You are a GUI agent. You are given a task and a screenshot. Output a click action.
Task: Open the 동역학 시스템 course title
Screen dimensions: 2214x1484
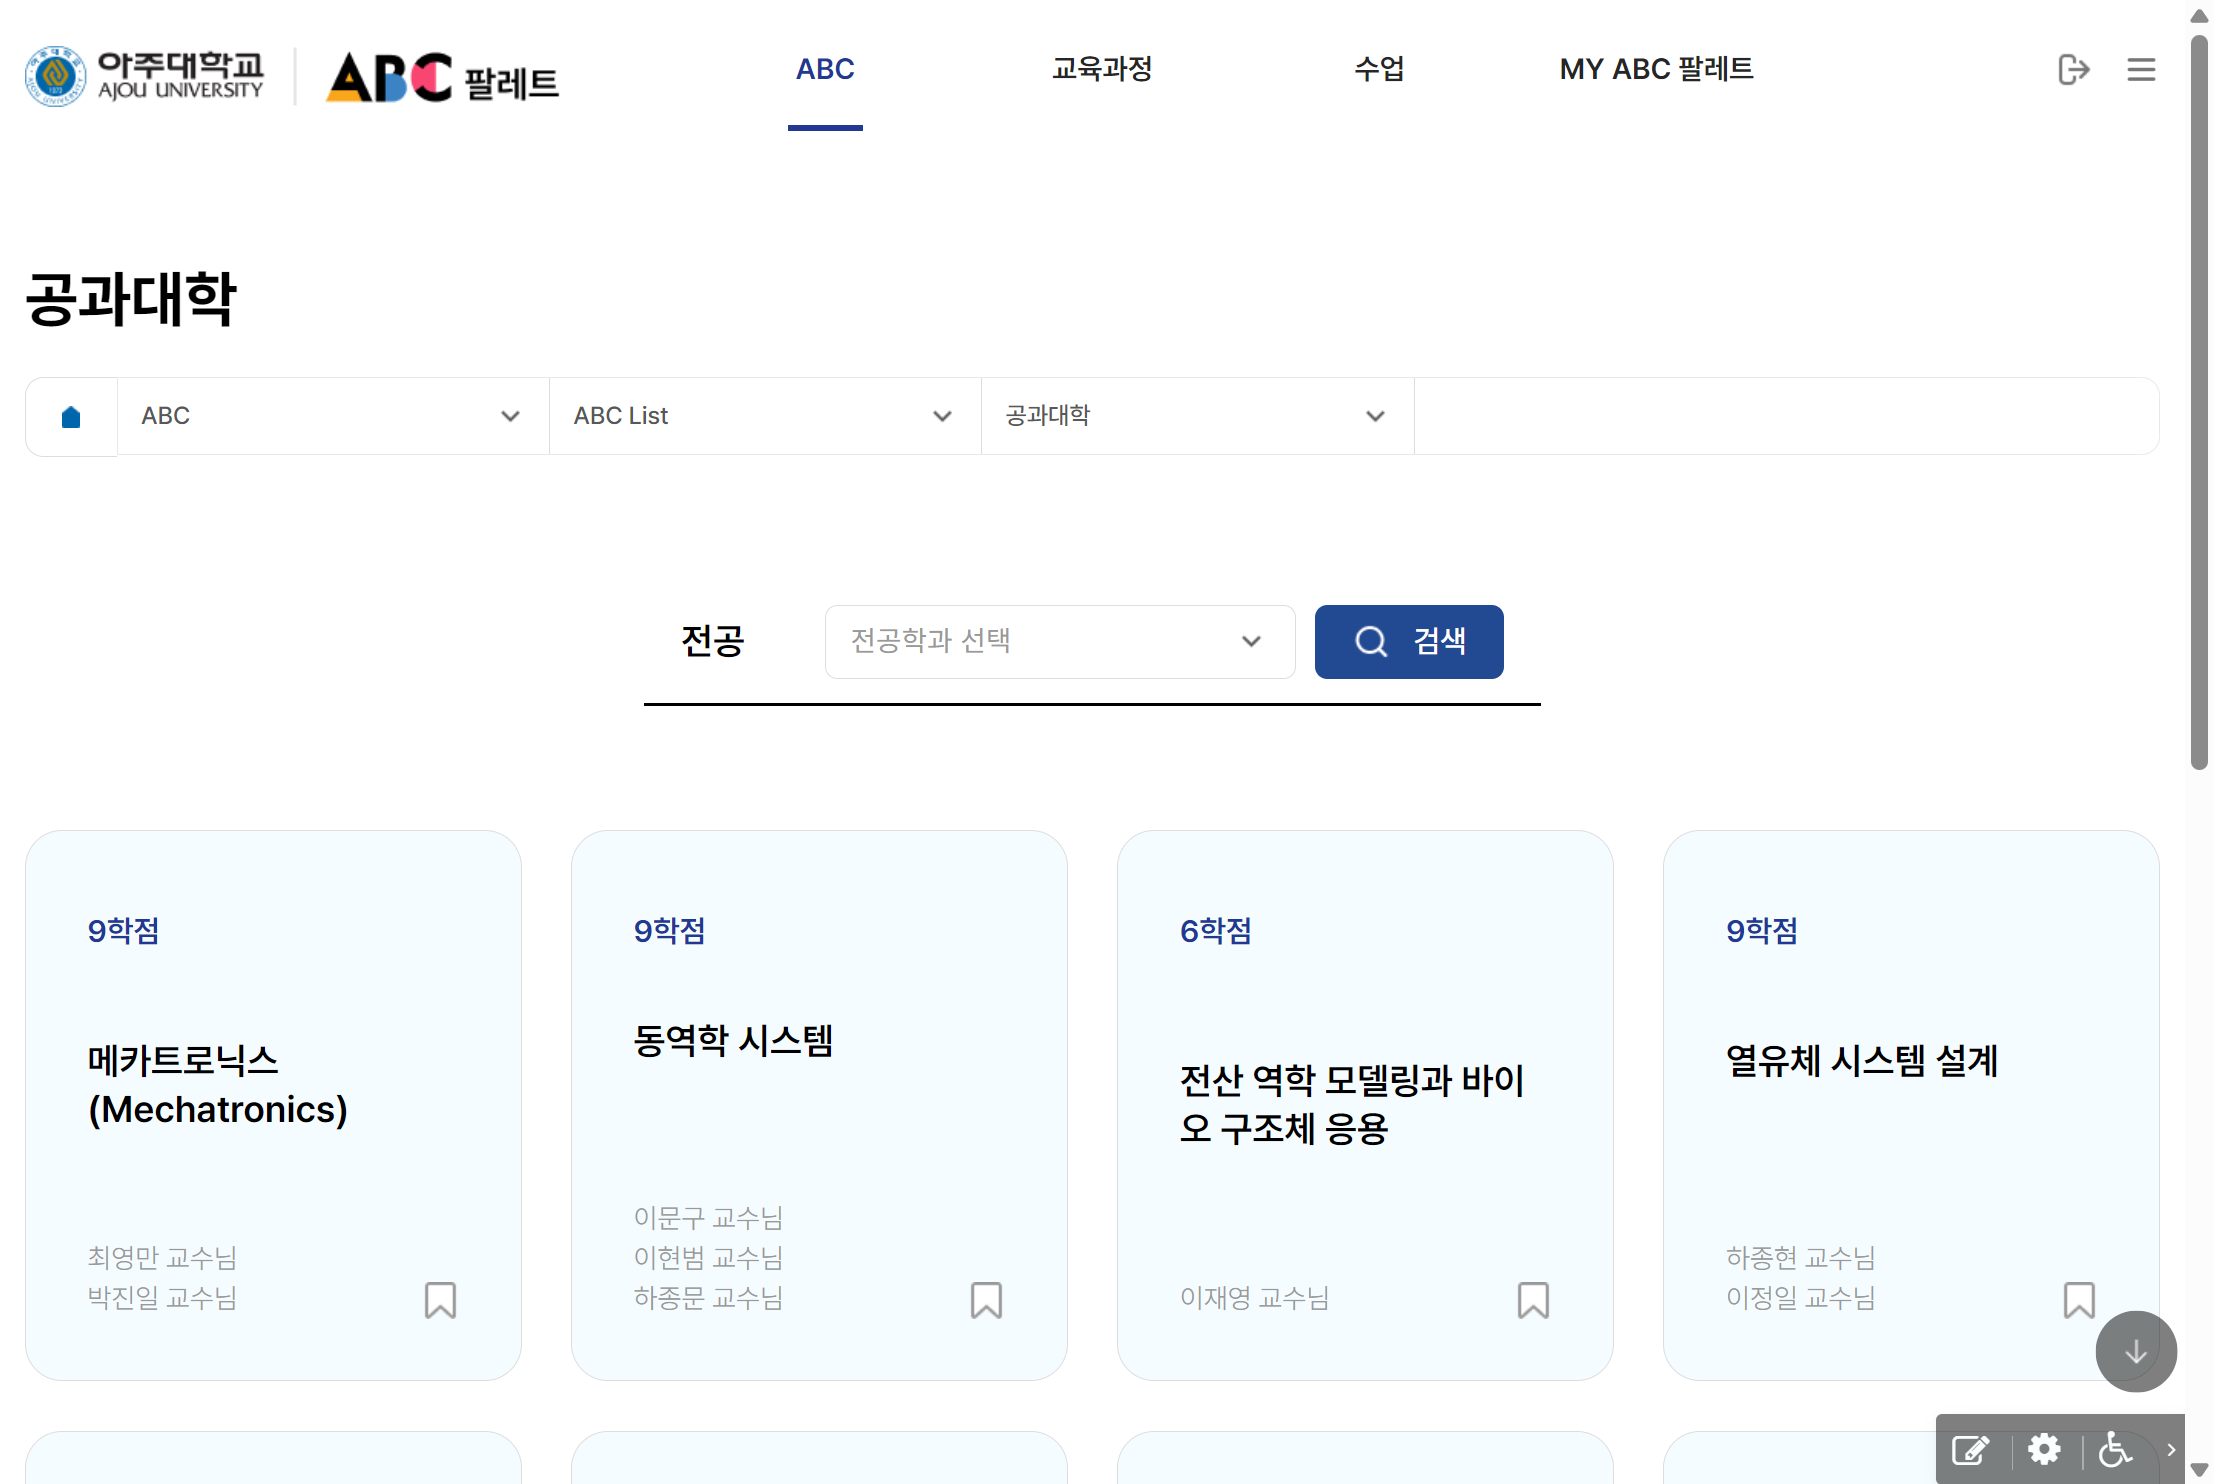coord(733,1041)
